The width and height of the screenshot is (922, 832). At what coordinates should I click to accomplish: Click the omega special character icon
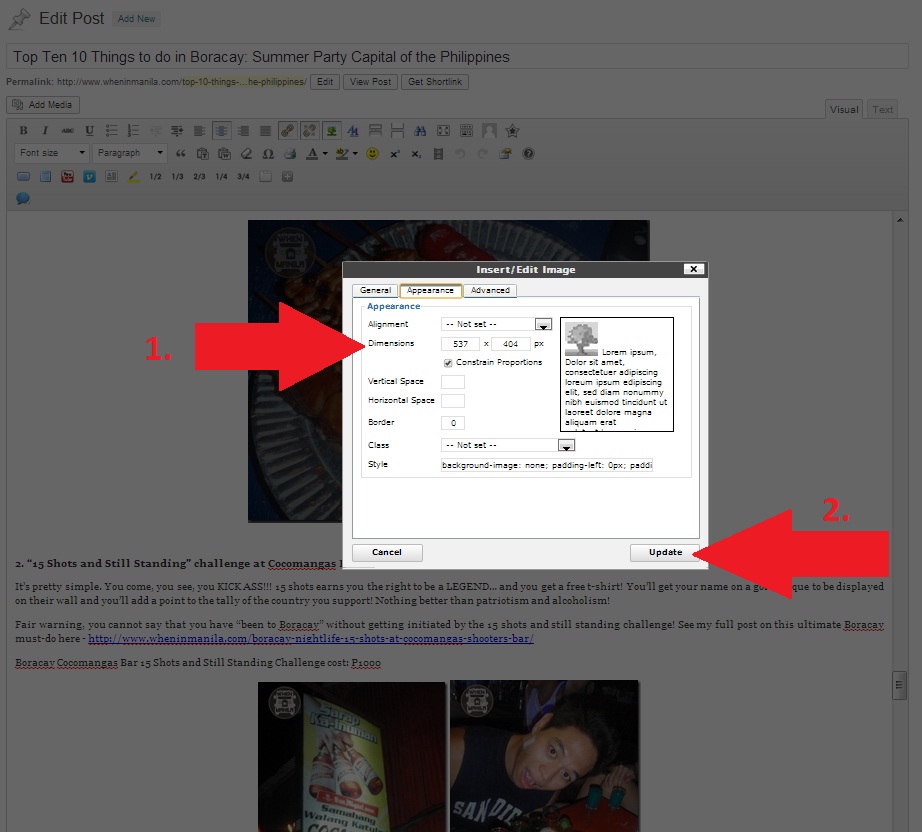[268, 154]
